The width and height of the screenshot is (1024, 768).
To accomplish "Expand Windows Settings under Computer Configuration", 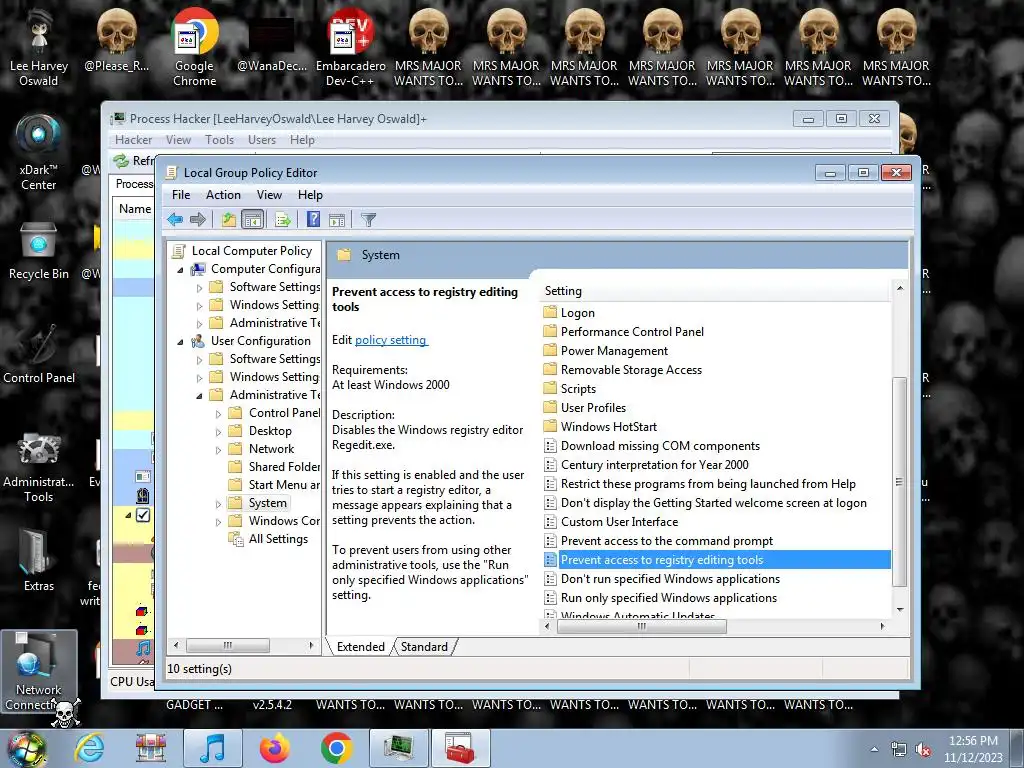I will 199,306.
